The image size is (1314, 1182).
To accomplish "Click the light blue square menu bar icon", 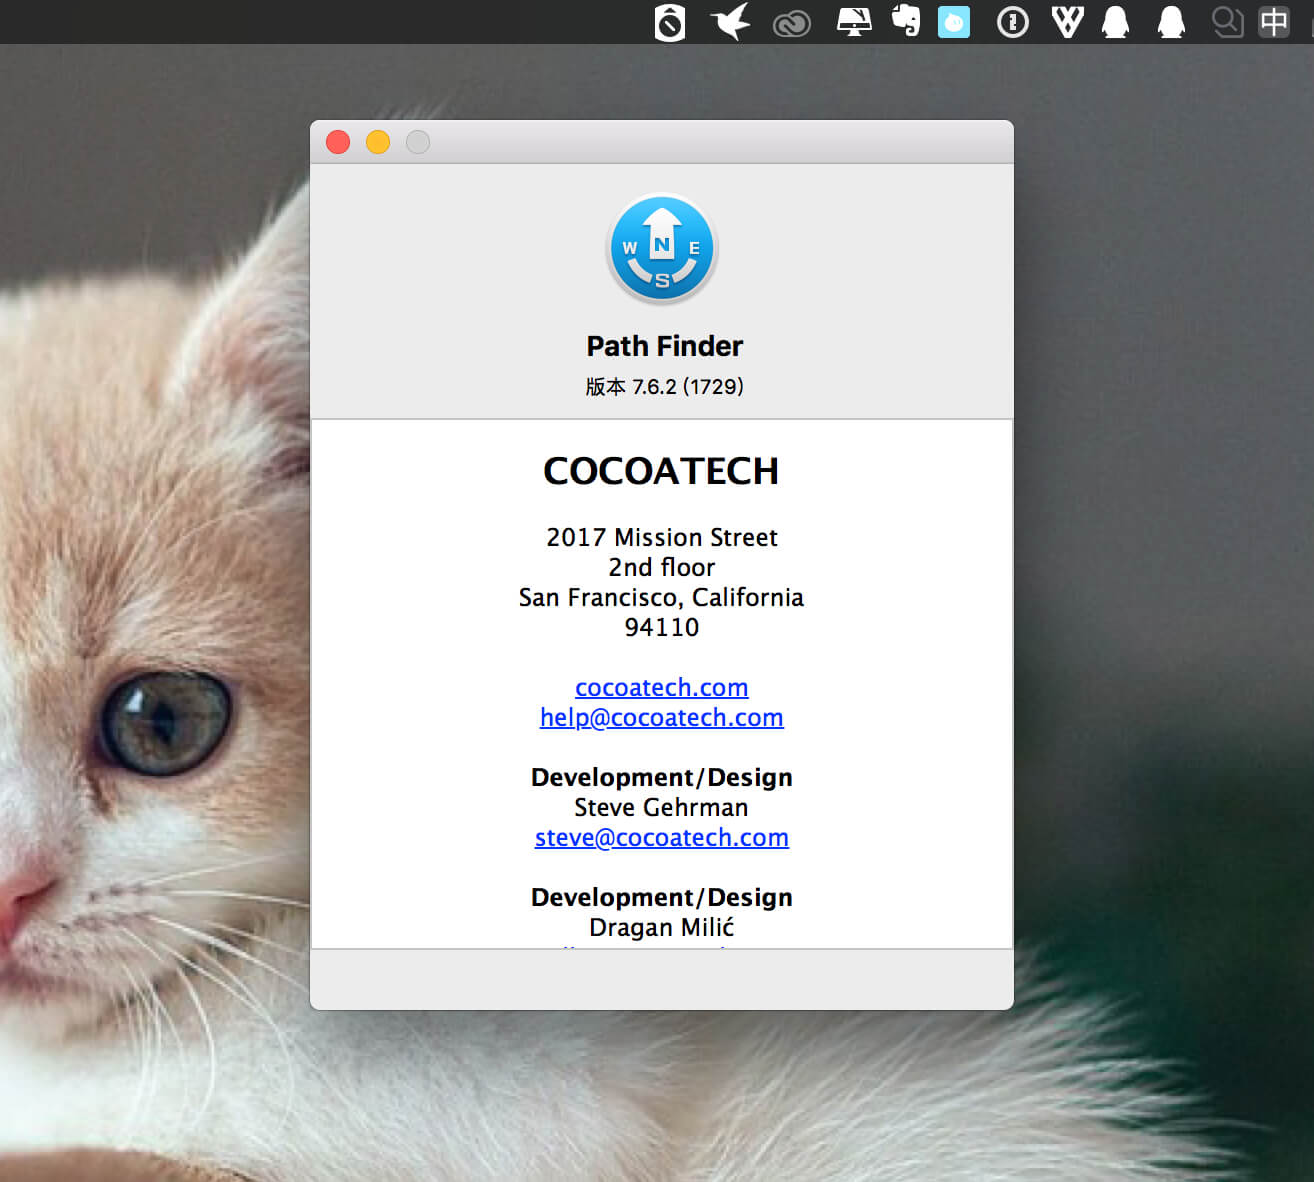I will click(x=954, y=22).
